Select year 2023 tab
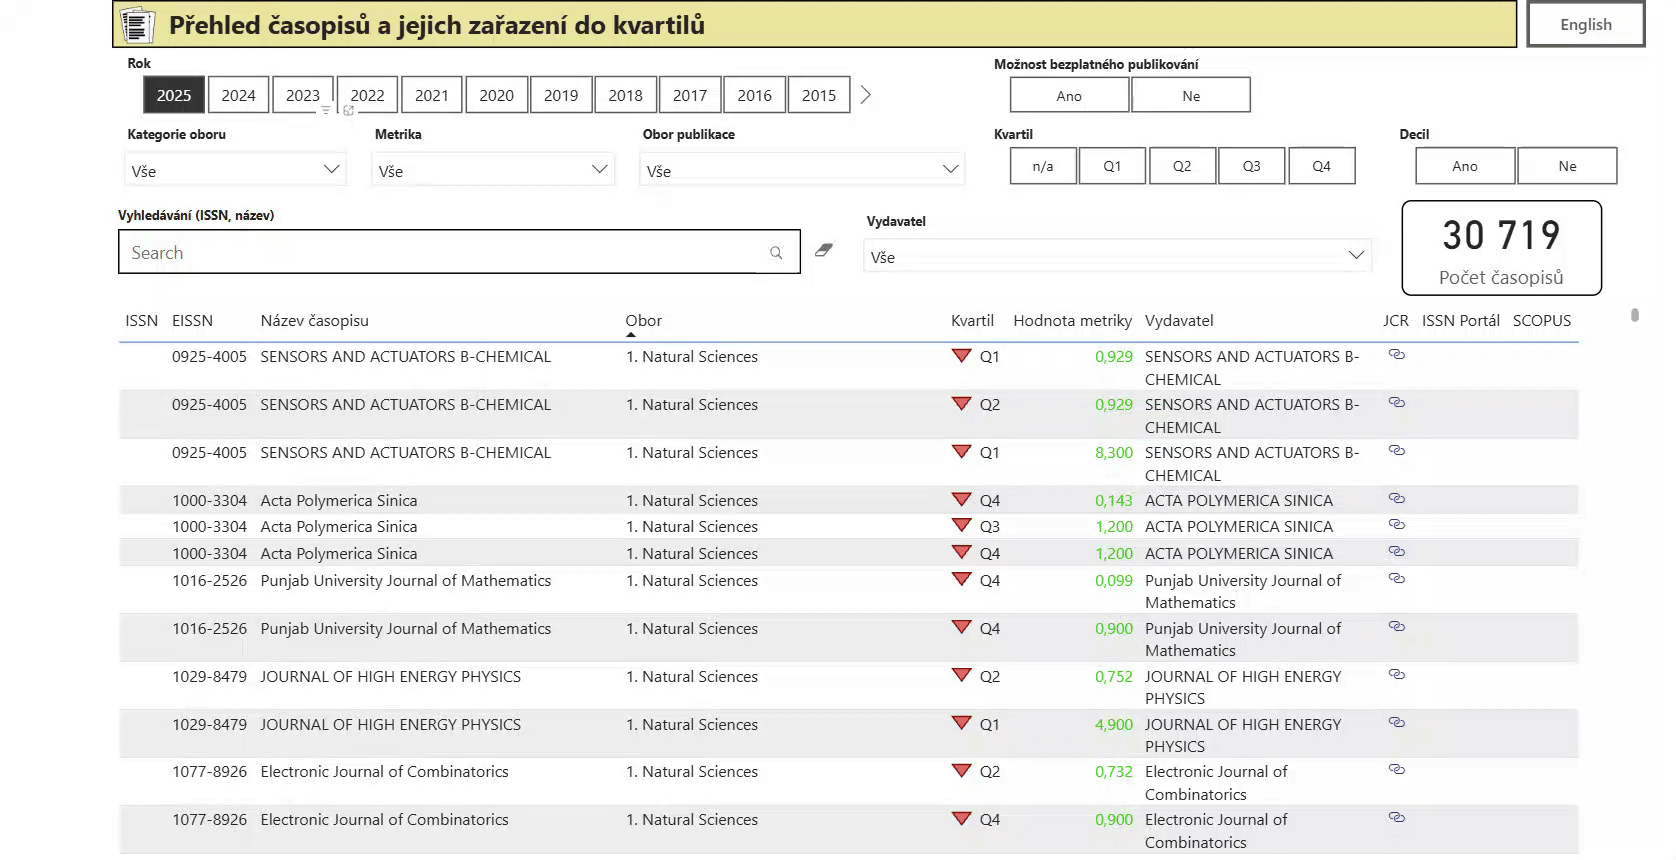The height and width of the screenshot is (860, 1676). (303, 95)
